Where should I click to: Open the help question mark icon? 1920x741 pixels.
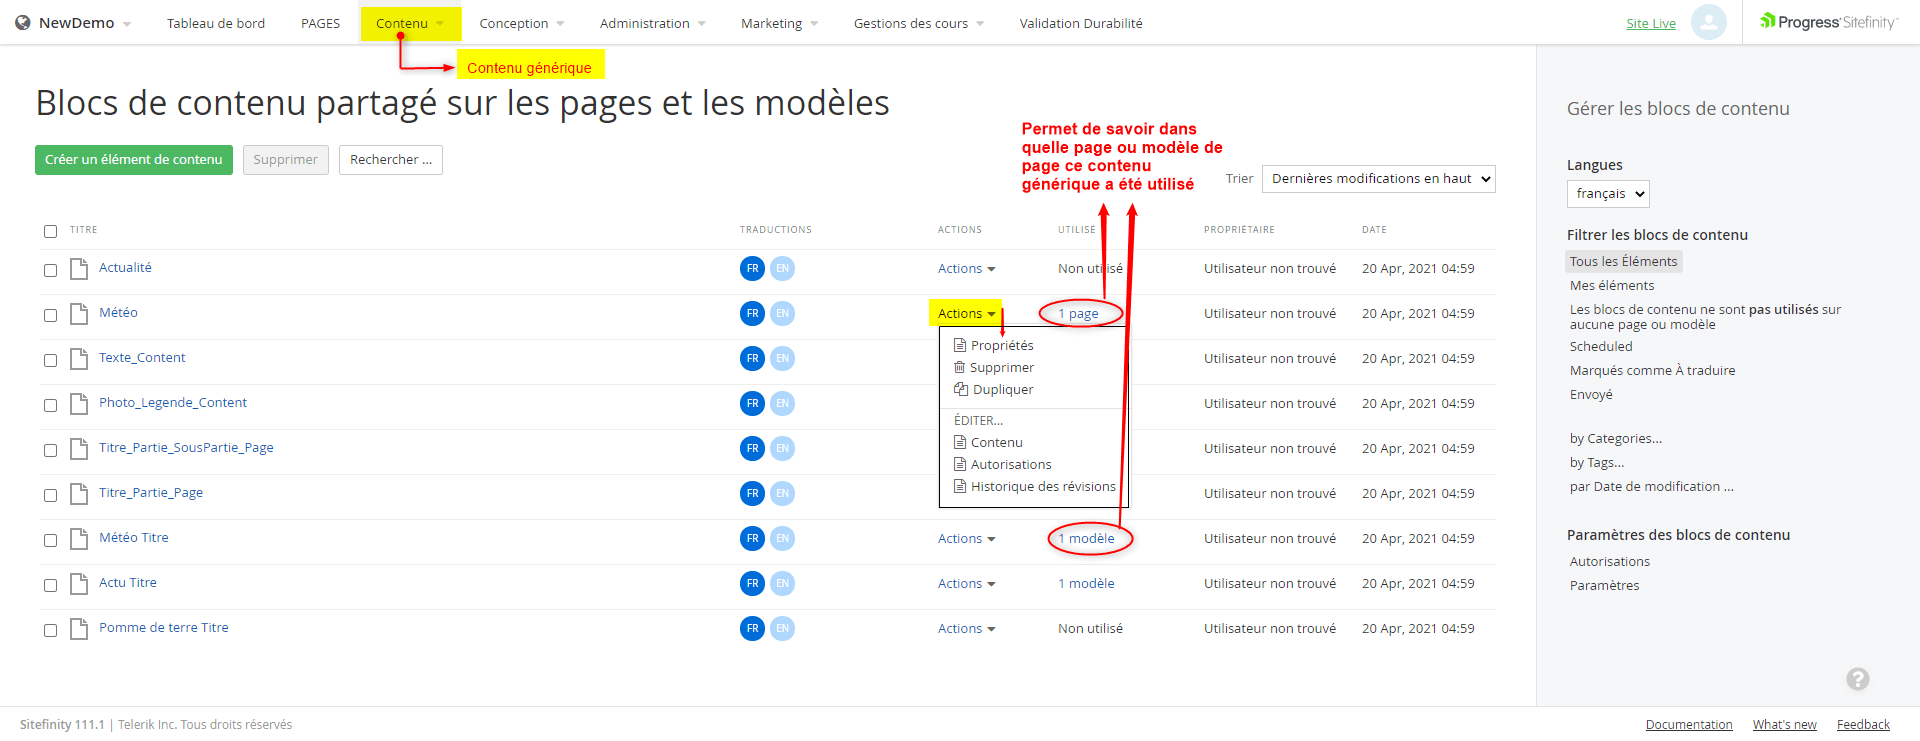(x=1857, y=679)
